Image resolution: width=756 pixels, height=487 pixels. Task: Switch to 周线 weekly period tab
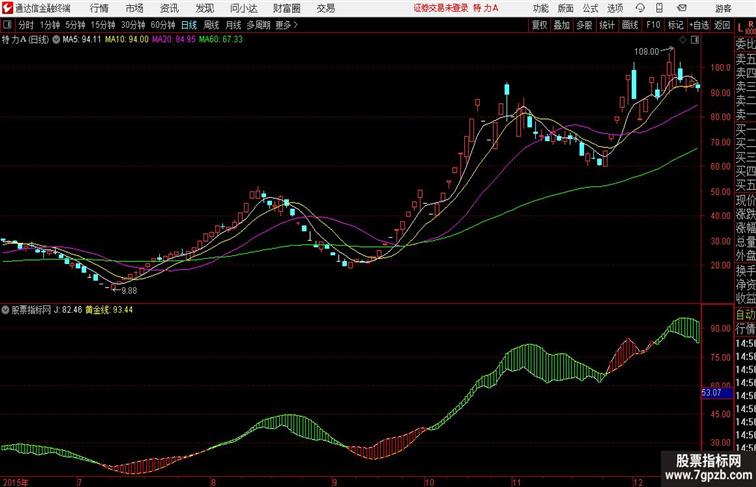point(211,25)
